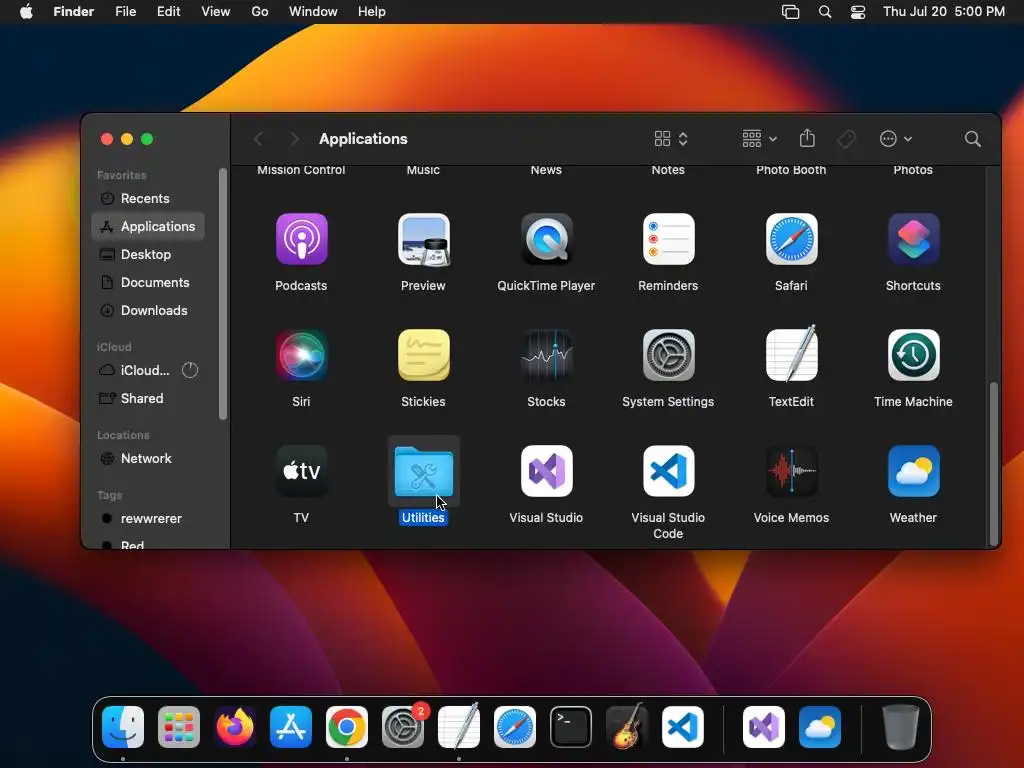This screenshot has width=1024, height=768.
Task: Open the Group By dropdown
Action: coord(759,139)
